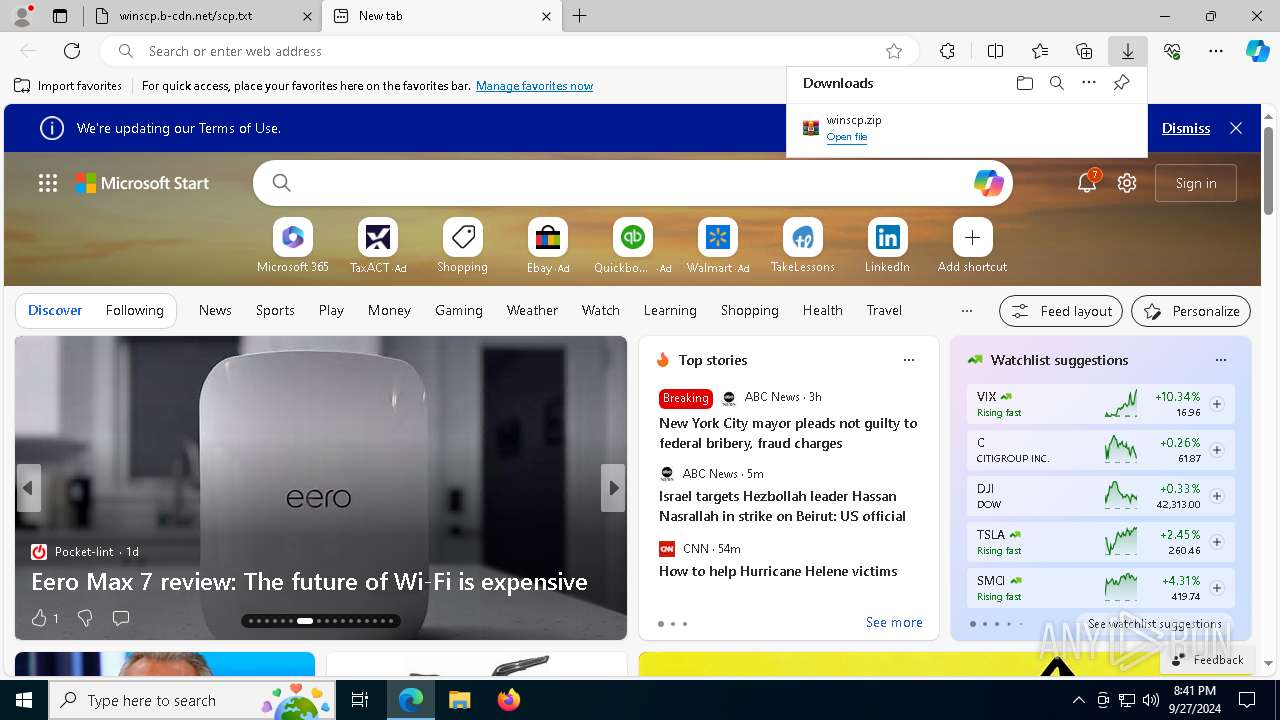This screenshot has height=720, width=1280.
Task: Open downloads folder in Downloads panel
Action: pos(1024,83)
